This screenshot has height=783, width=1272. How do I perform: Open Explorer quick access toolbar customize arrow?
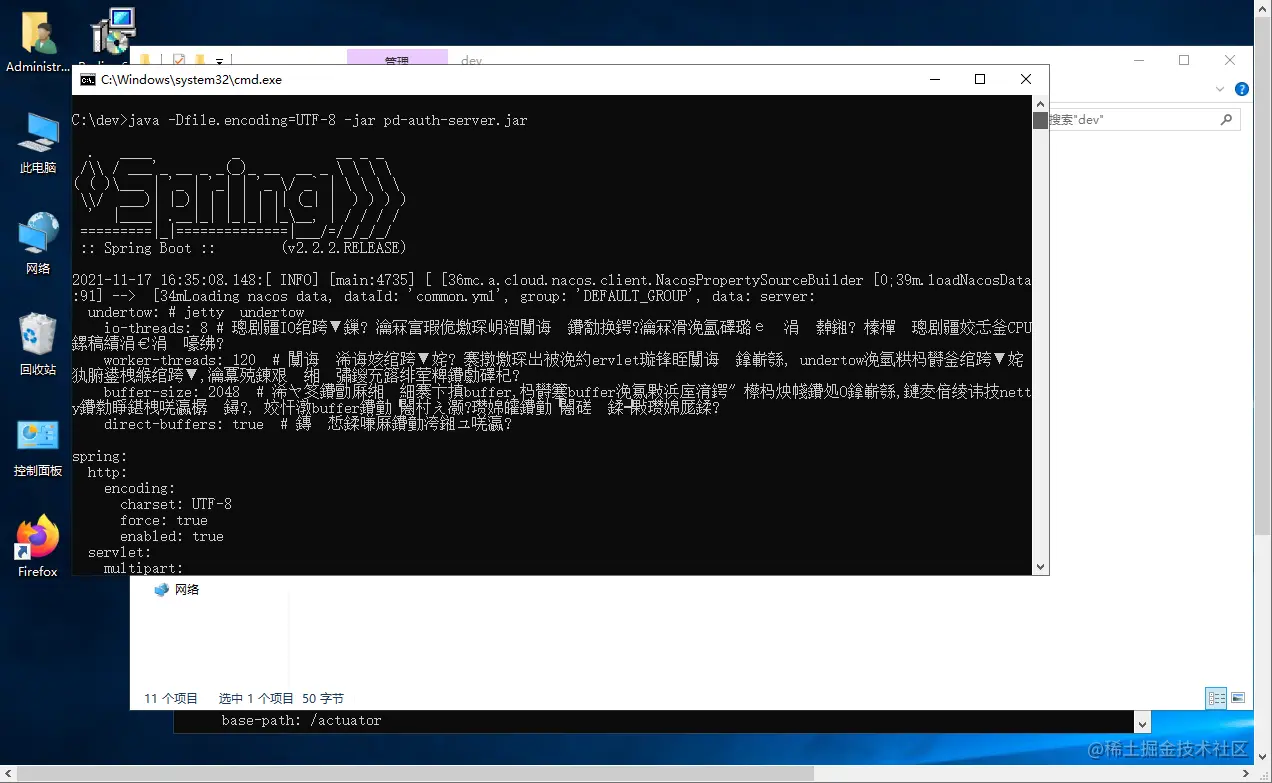(220, 61)
